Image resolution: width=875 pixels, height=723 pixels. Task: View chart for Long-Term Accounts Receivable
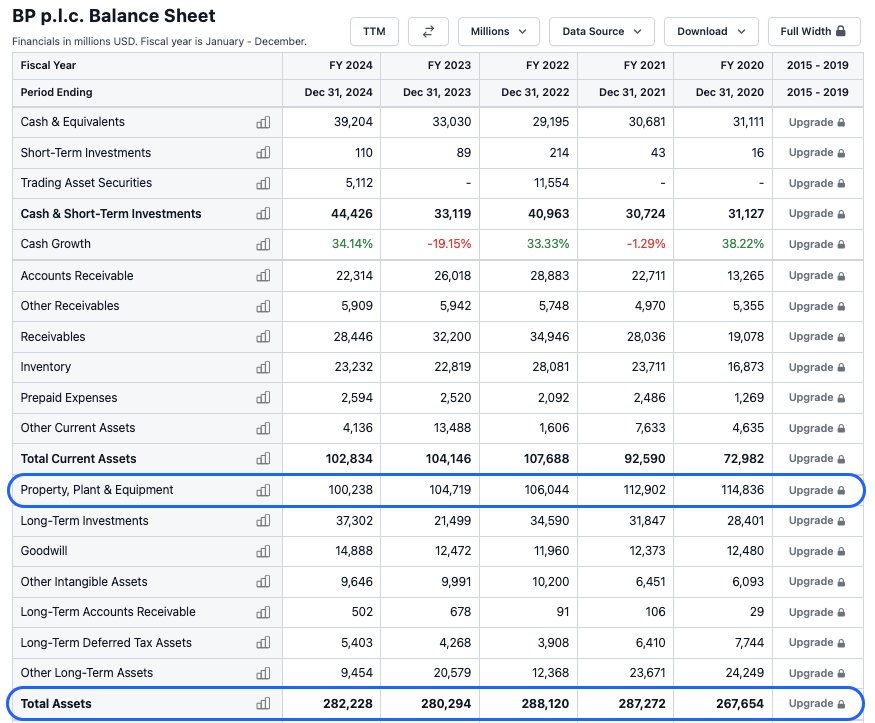click(x=263, y=612)
